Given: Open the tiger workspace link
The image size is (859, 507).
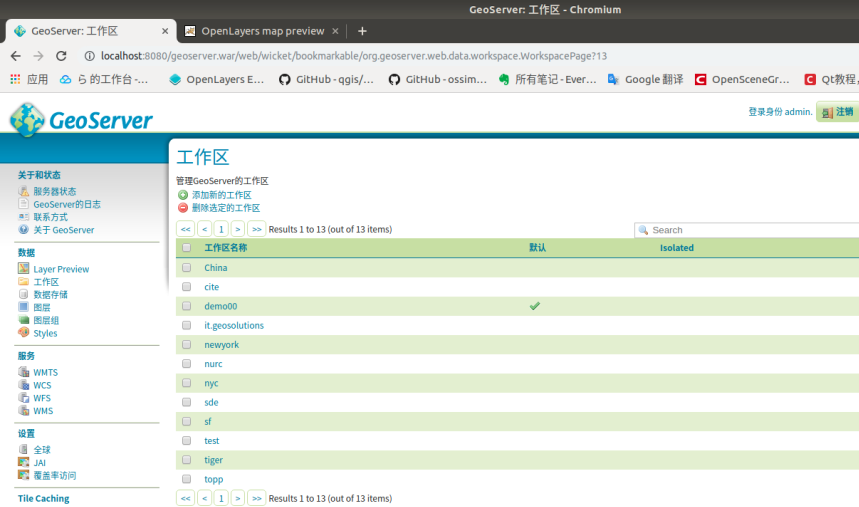Looking at the screenshot, I should click(213, 460).
